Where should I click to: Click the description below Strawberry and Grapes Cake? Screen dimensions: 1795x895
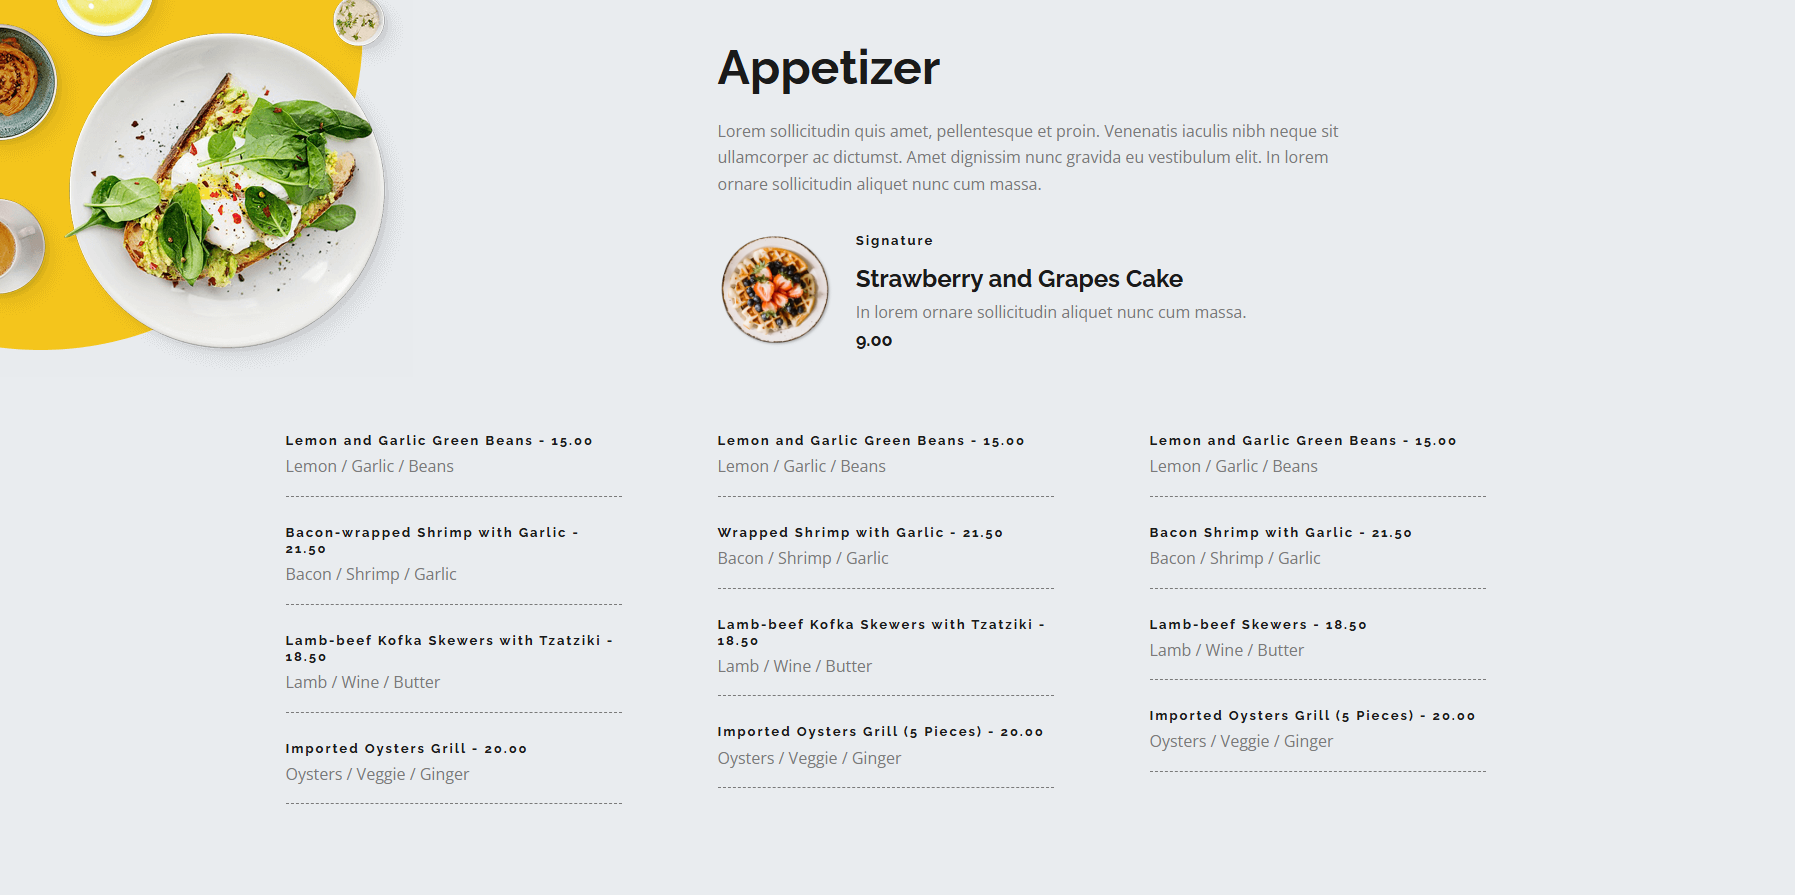1050,312
